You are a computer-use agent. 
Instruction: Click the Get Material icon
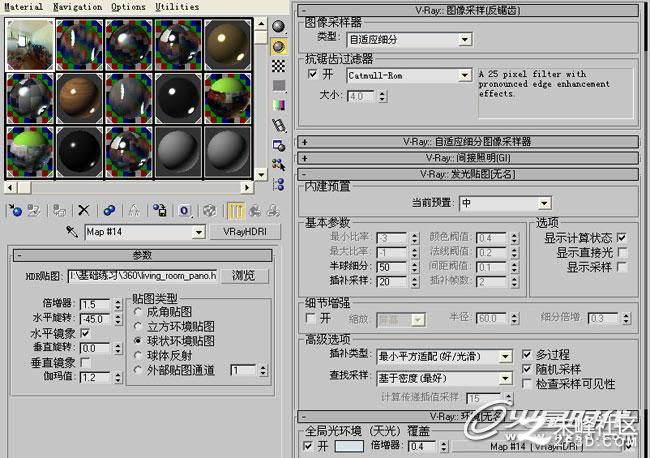[15, 211]
